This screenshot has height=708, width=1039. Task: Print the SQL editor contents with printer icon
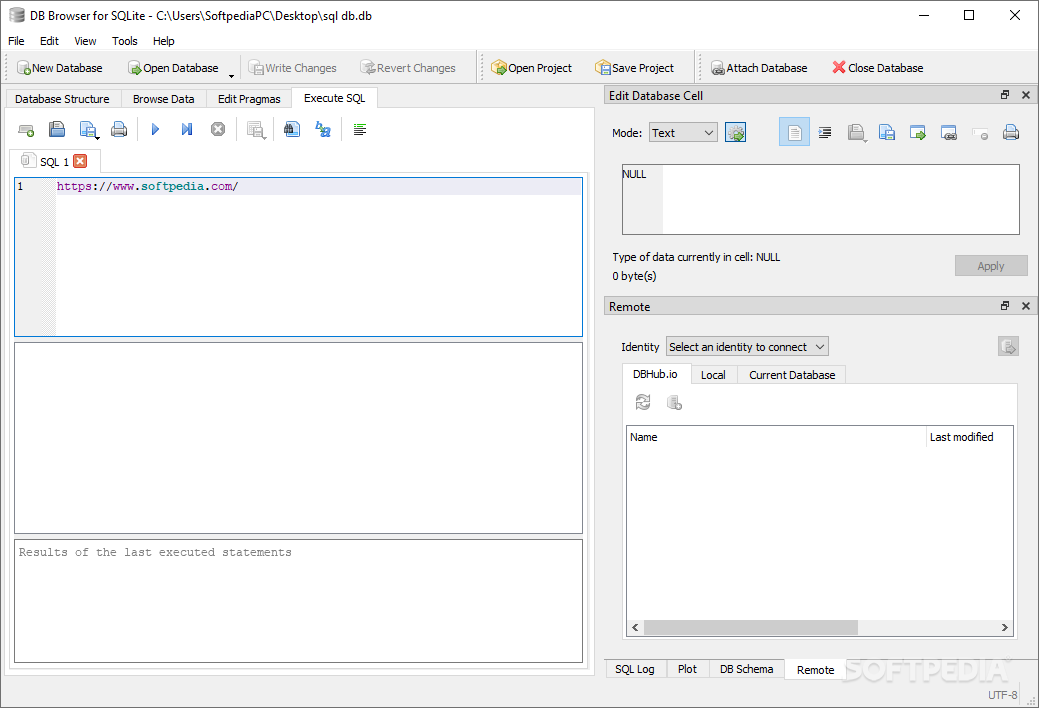[x=119, y=129]
